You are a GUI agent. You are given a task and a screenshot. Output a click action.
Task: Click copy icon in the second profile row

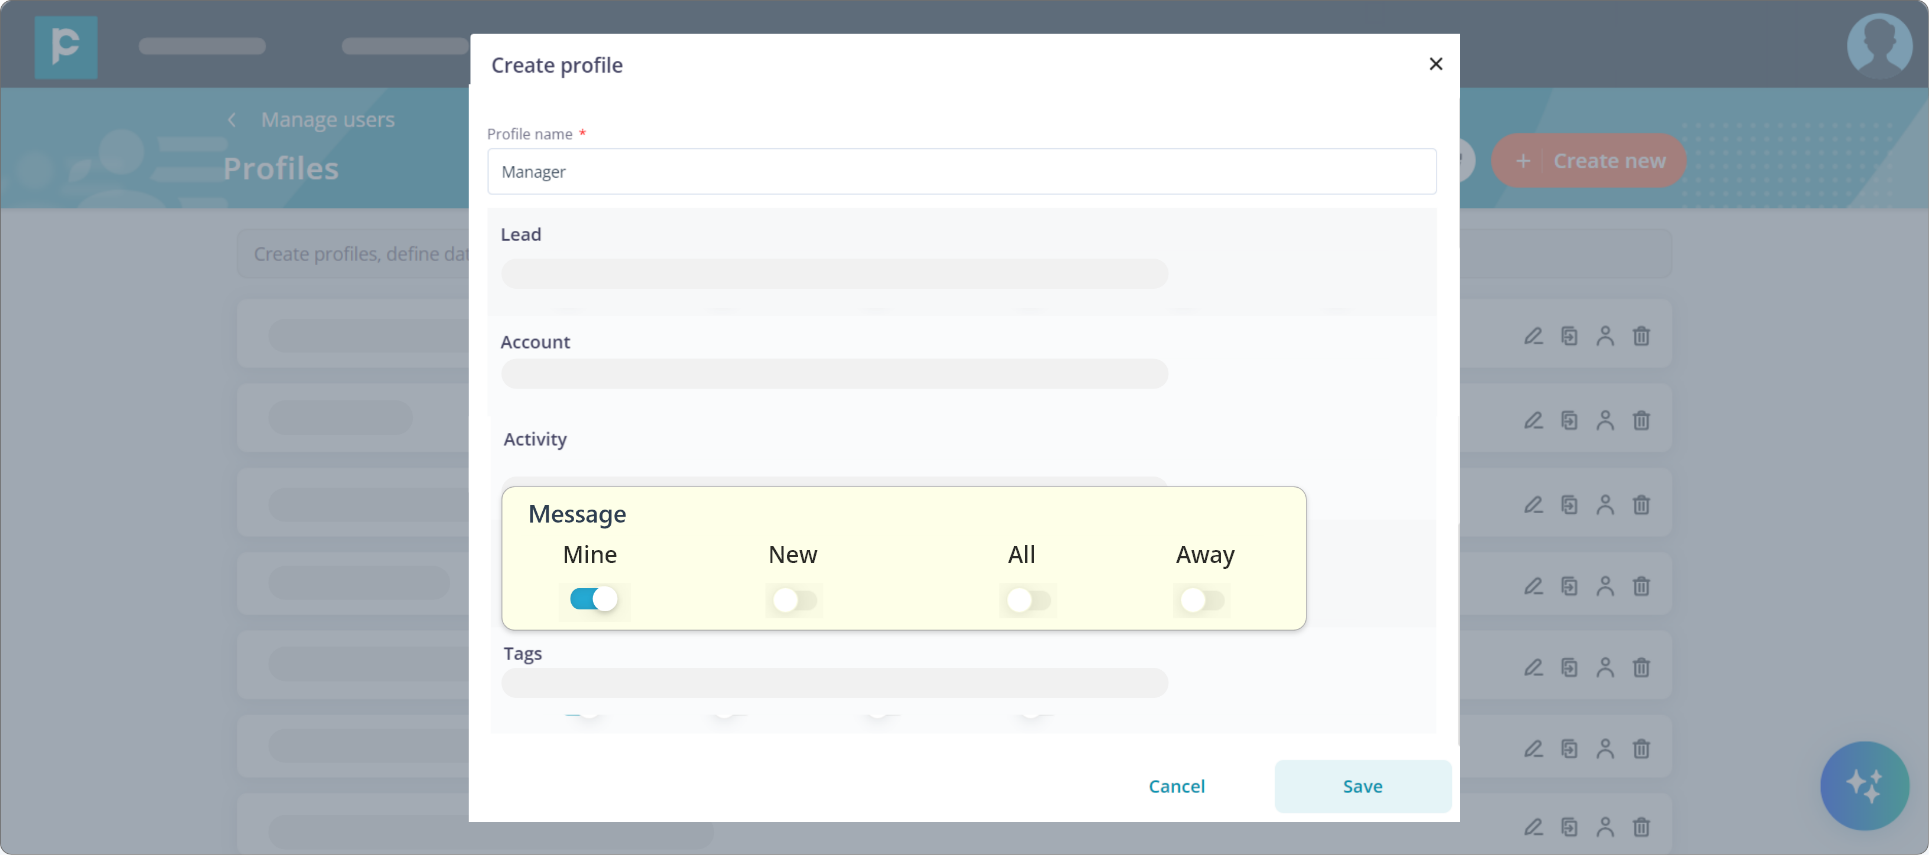(1569, 420)
